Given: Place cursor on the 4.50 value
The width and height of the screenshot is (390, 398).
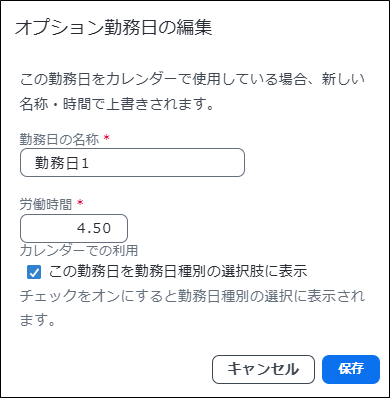Looking at the screenshot, I should [94, 228].
